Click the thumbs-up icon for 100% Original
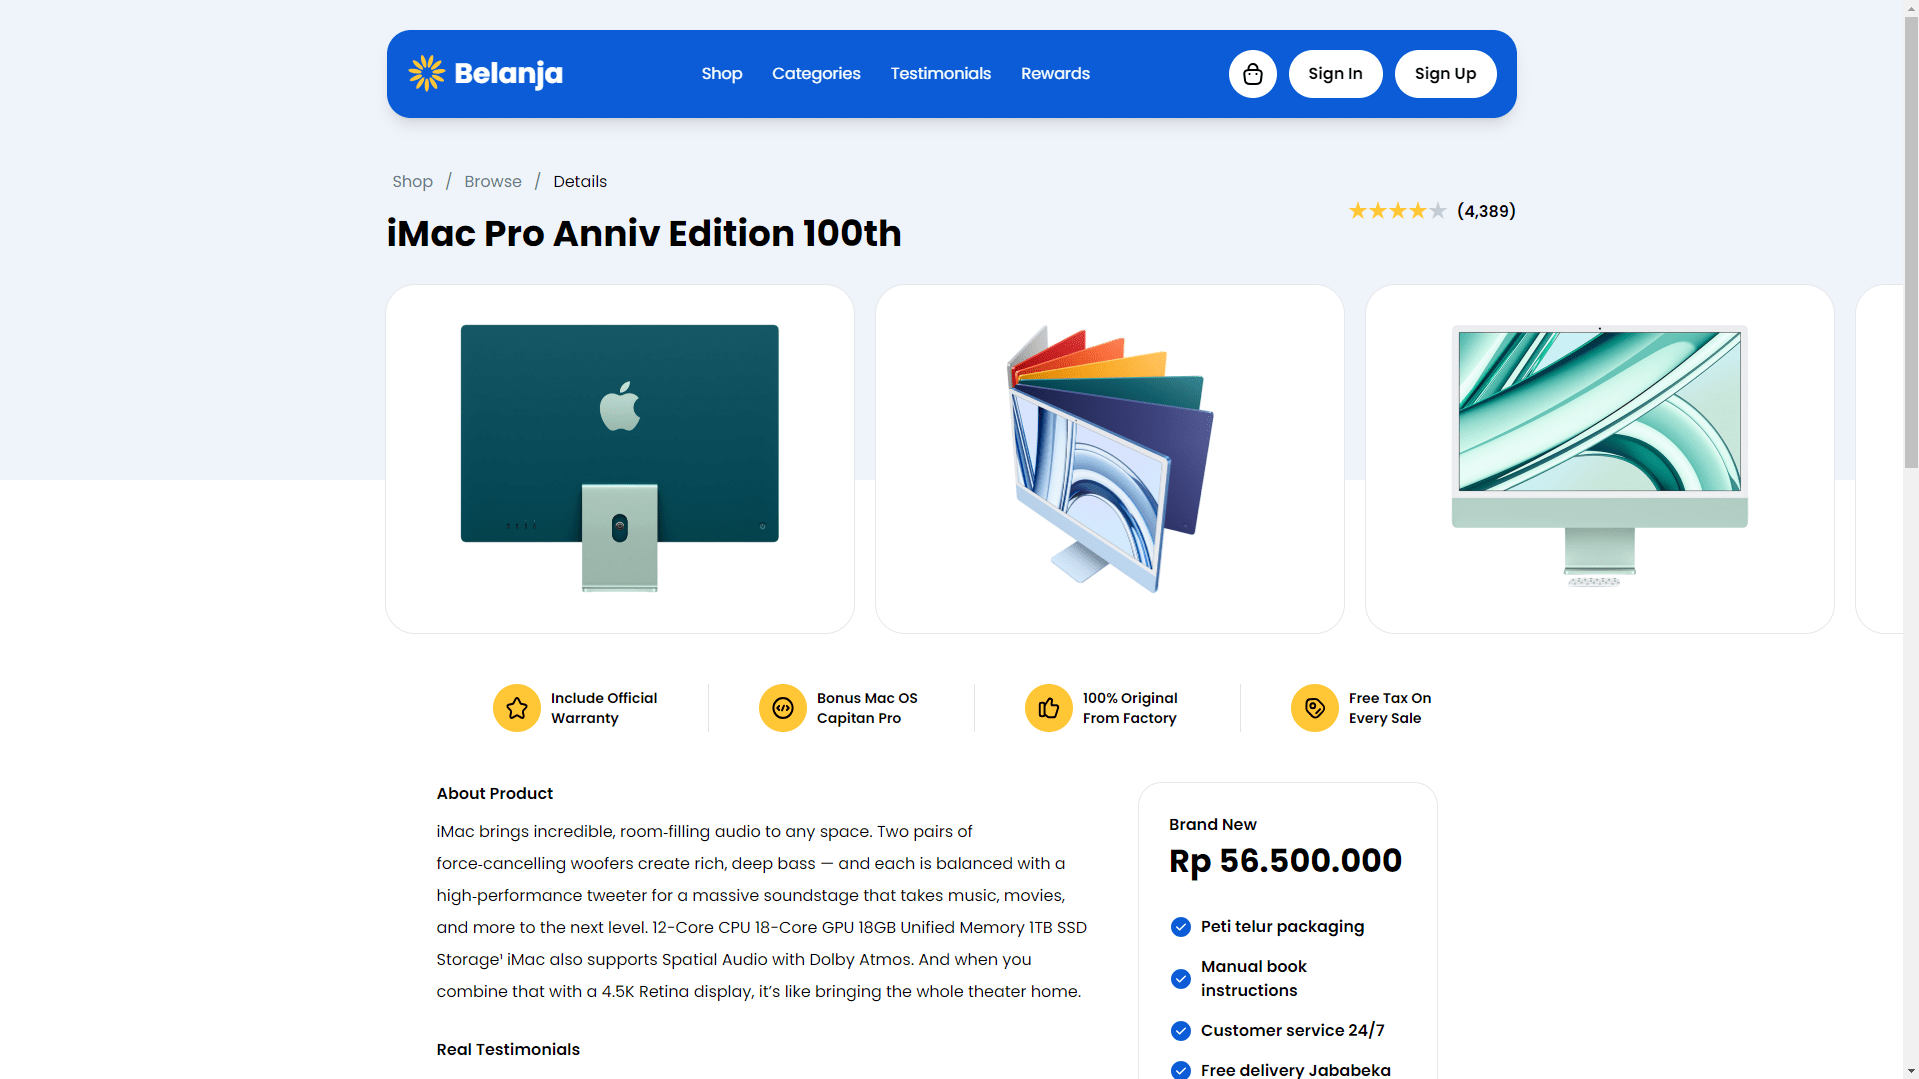 1049,708
